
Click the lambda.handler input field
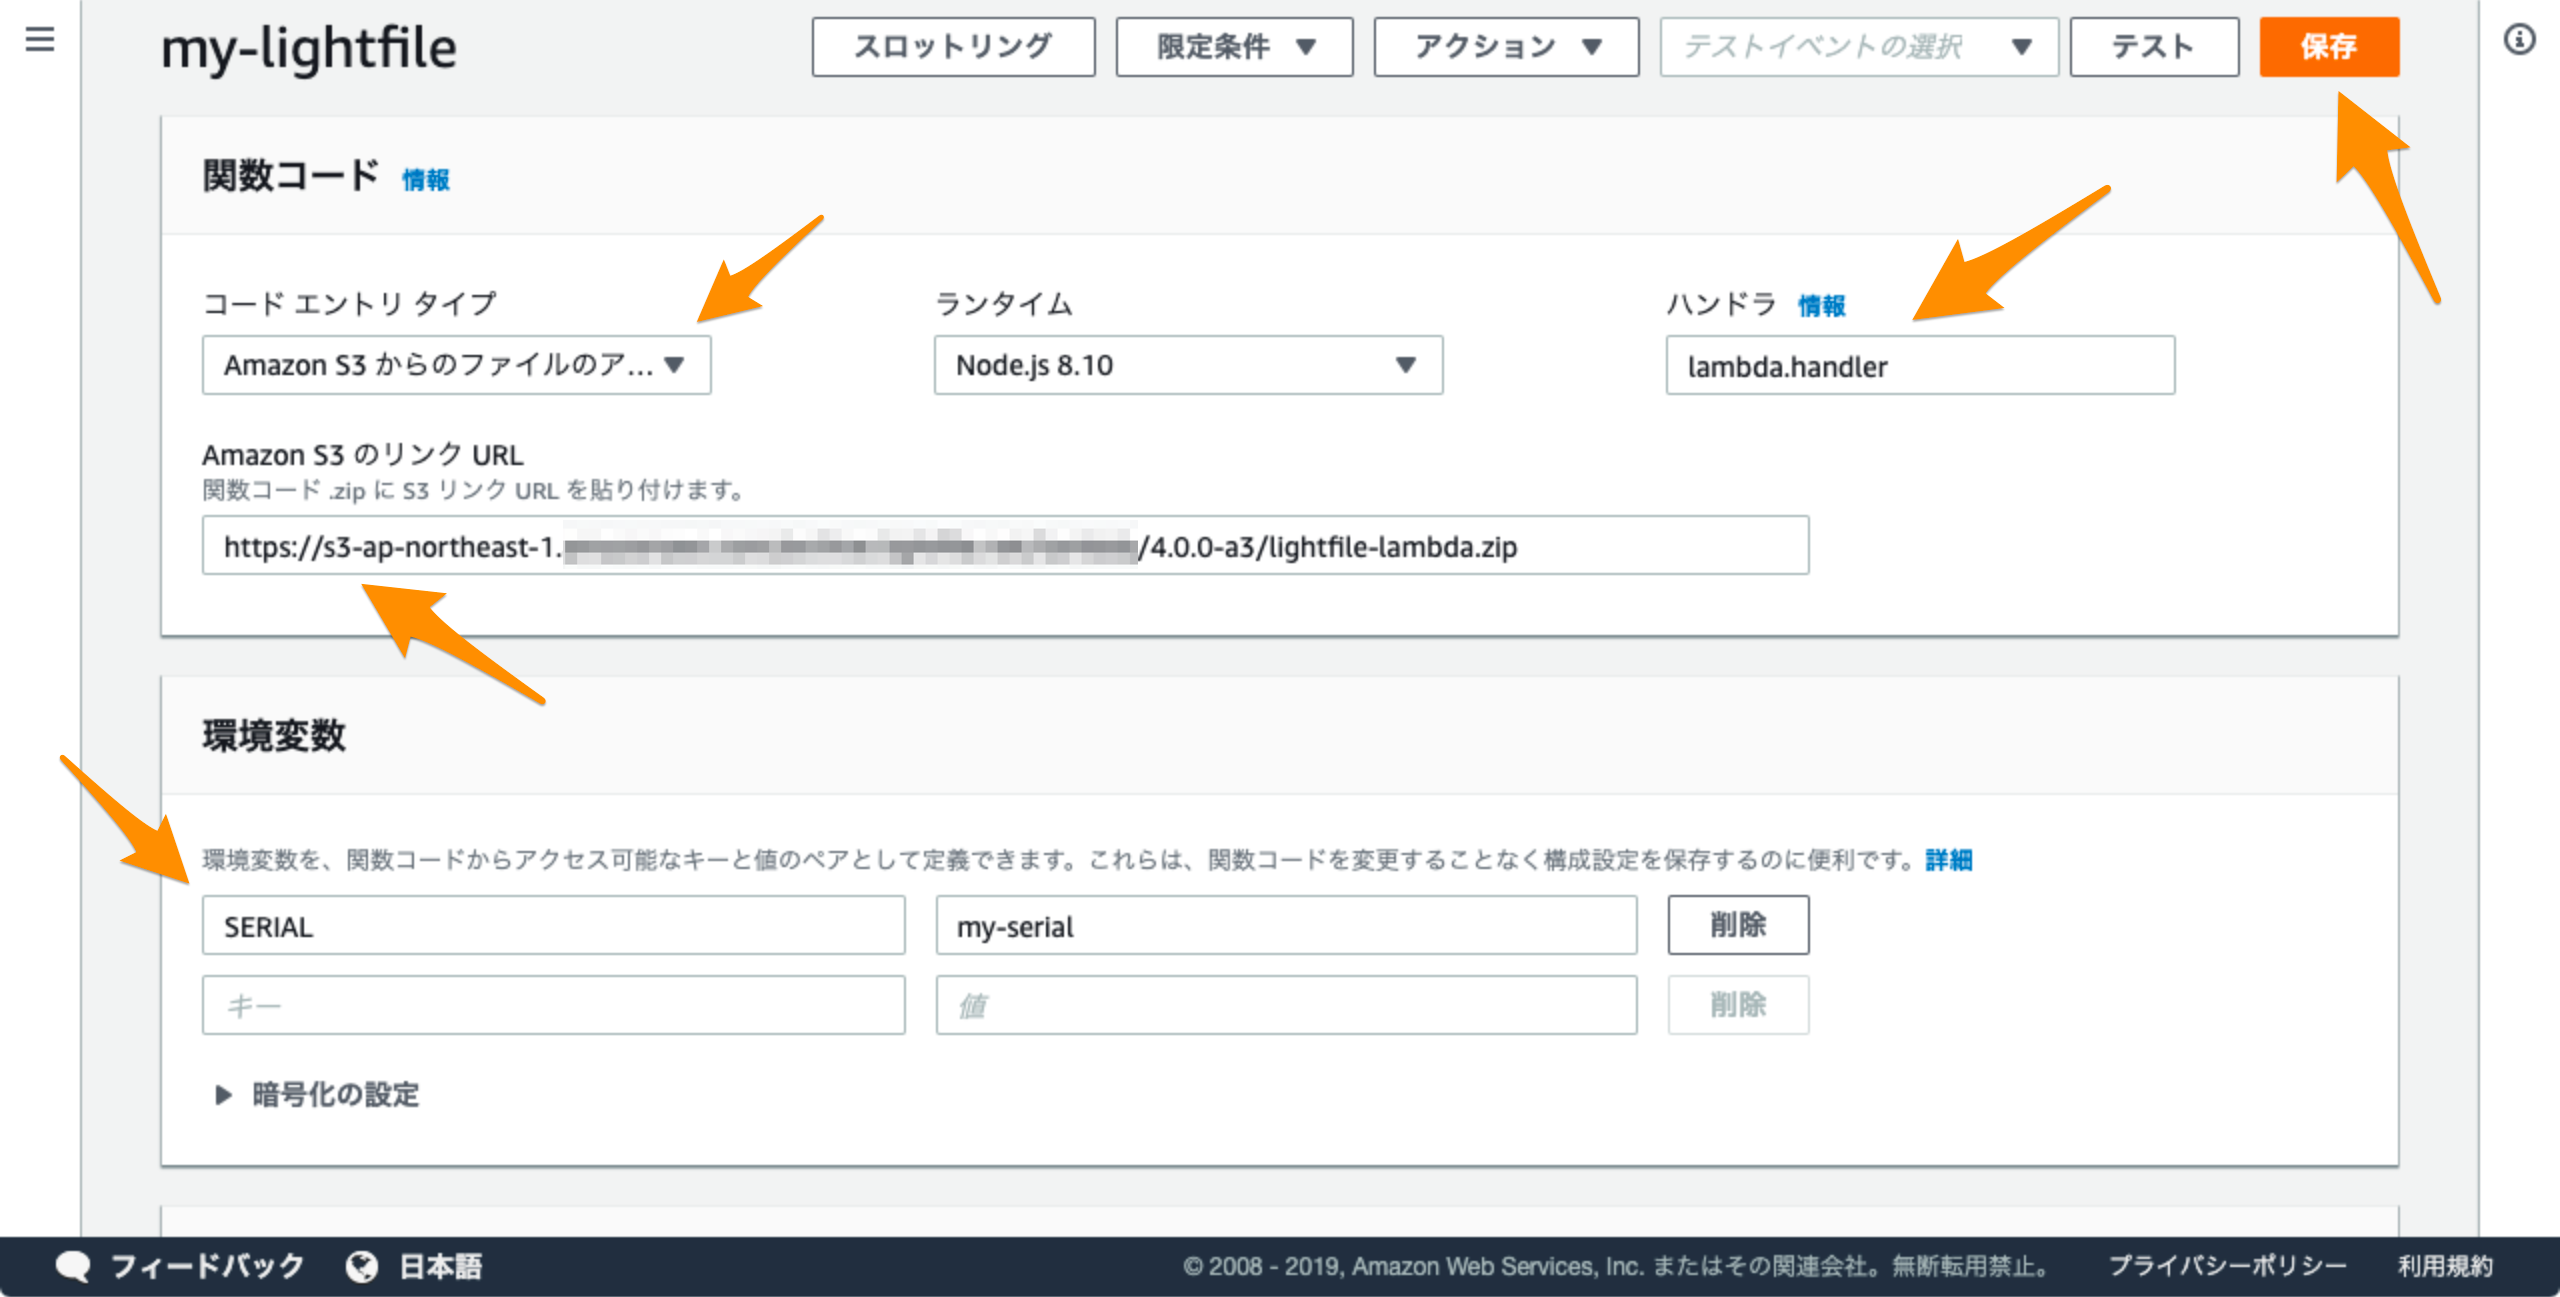(1920, 365)
